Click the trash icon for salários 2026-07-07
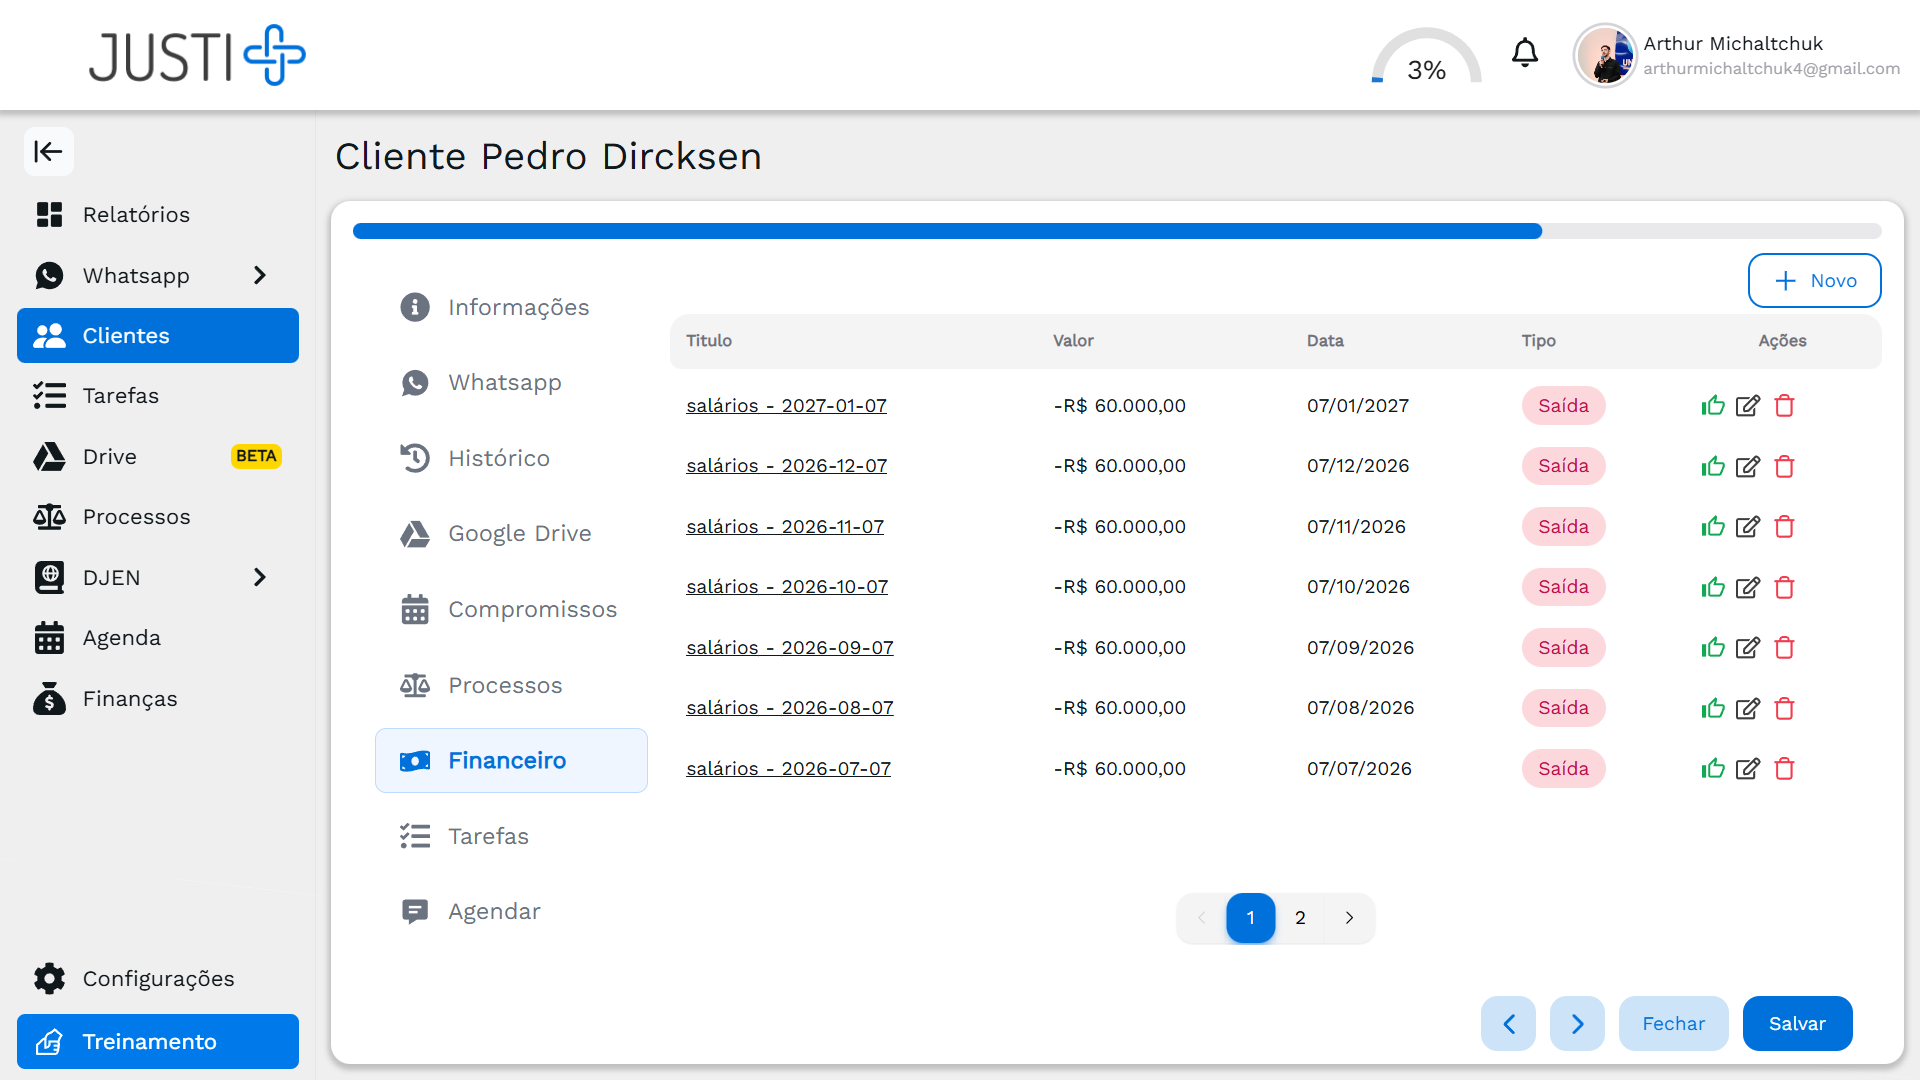This screenshot has width=1920, height=1080. 1784,769
